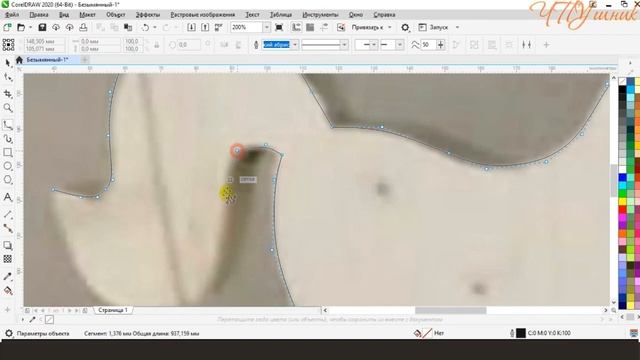Image resolution: width=640 pixels, height=360 pixels.
Task: Open the Options gear icon in toolbar
Action: point(405,27)
